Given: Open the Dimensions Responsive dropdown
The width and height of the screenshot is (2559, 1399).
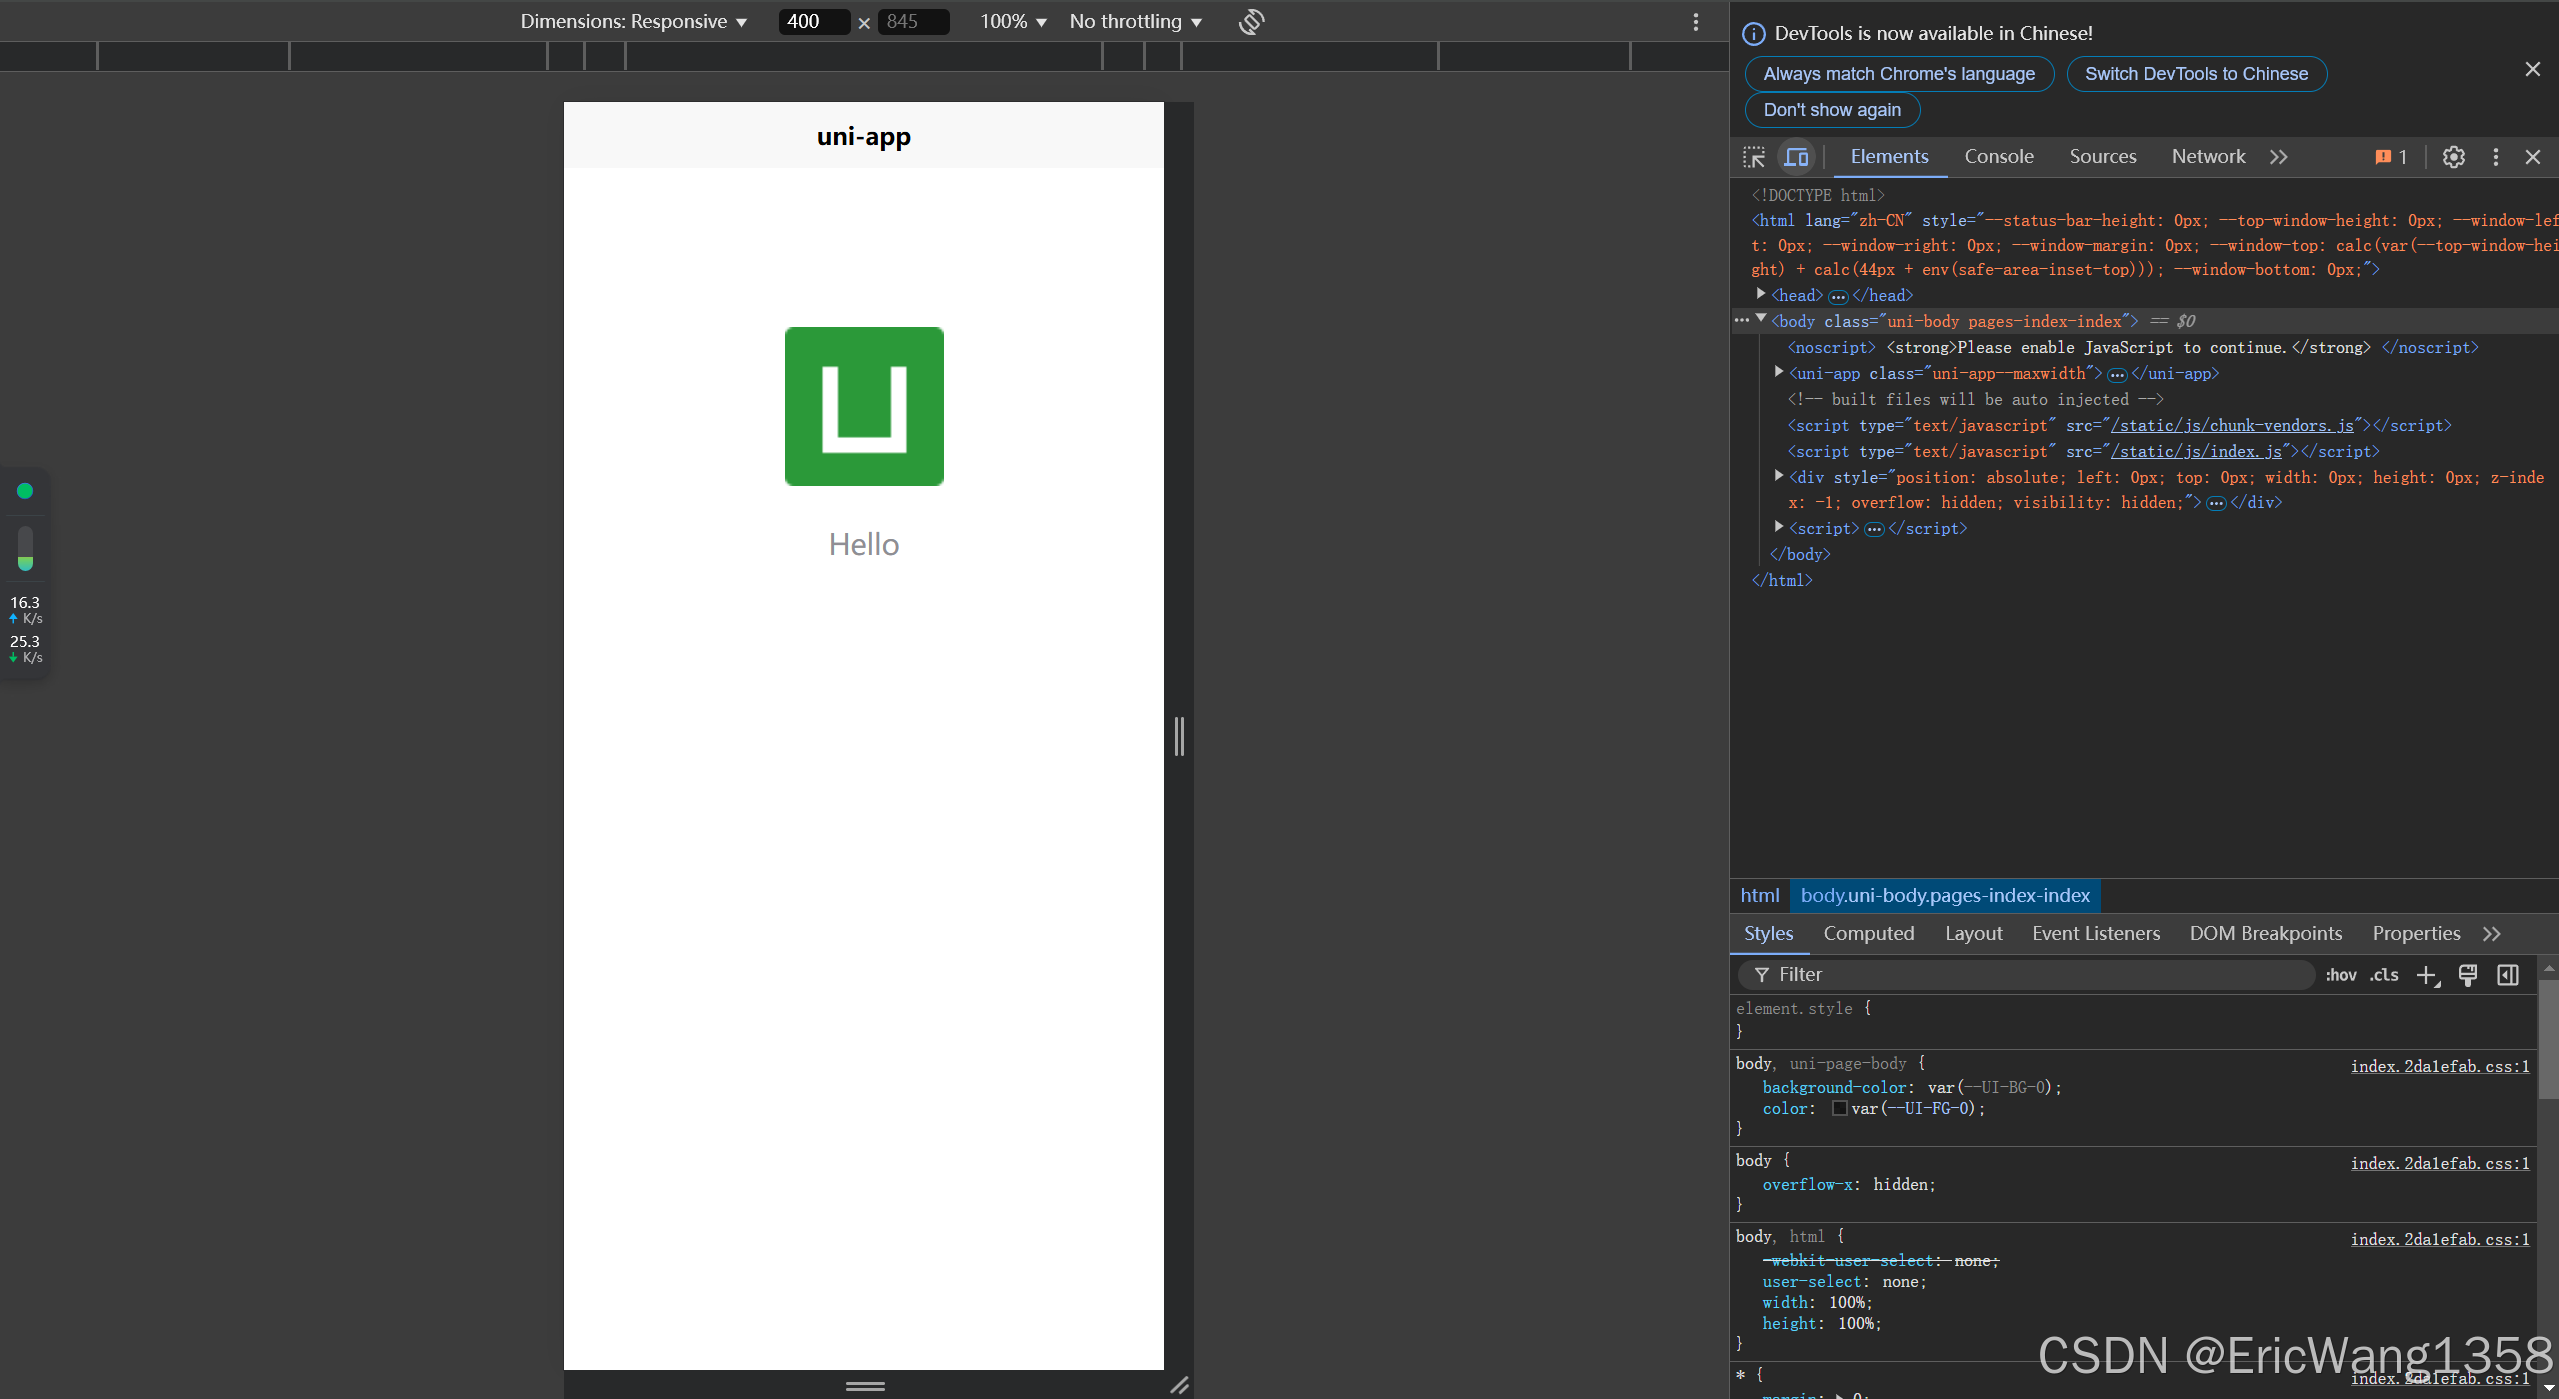Looking at the screenshot, I should 633,21.
